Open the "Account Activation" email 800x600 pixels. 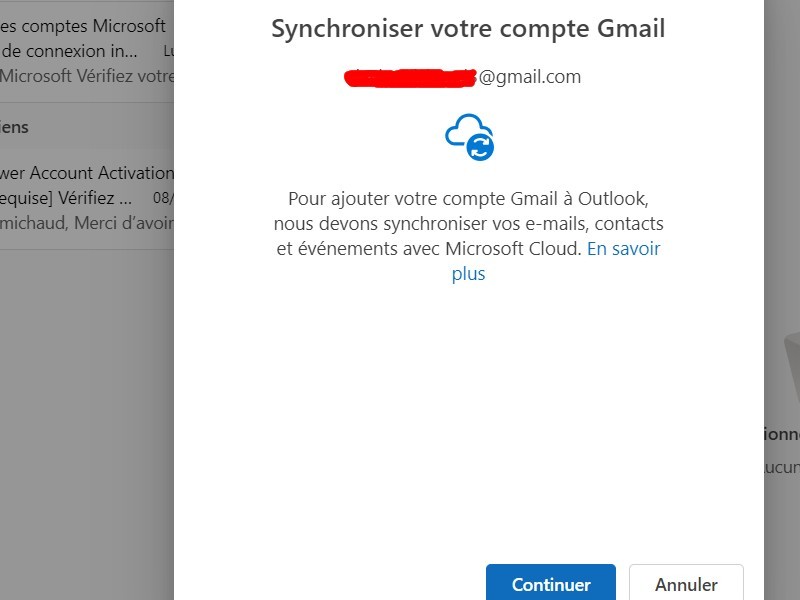[x=88, y=173]
